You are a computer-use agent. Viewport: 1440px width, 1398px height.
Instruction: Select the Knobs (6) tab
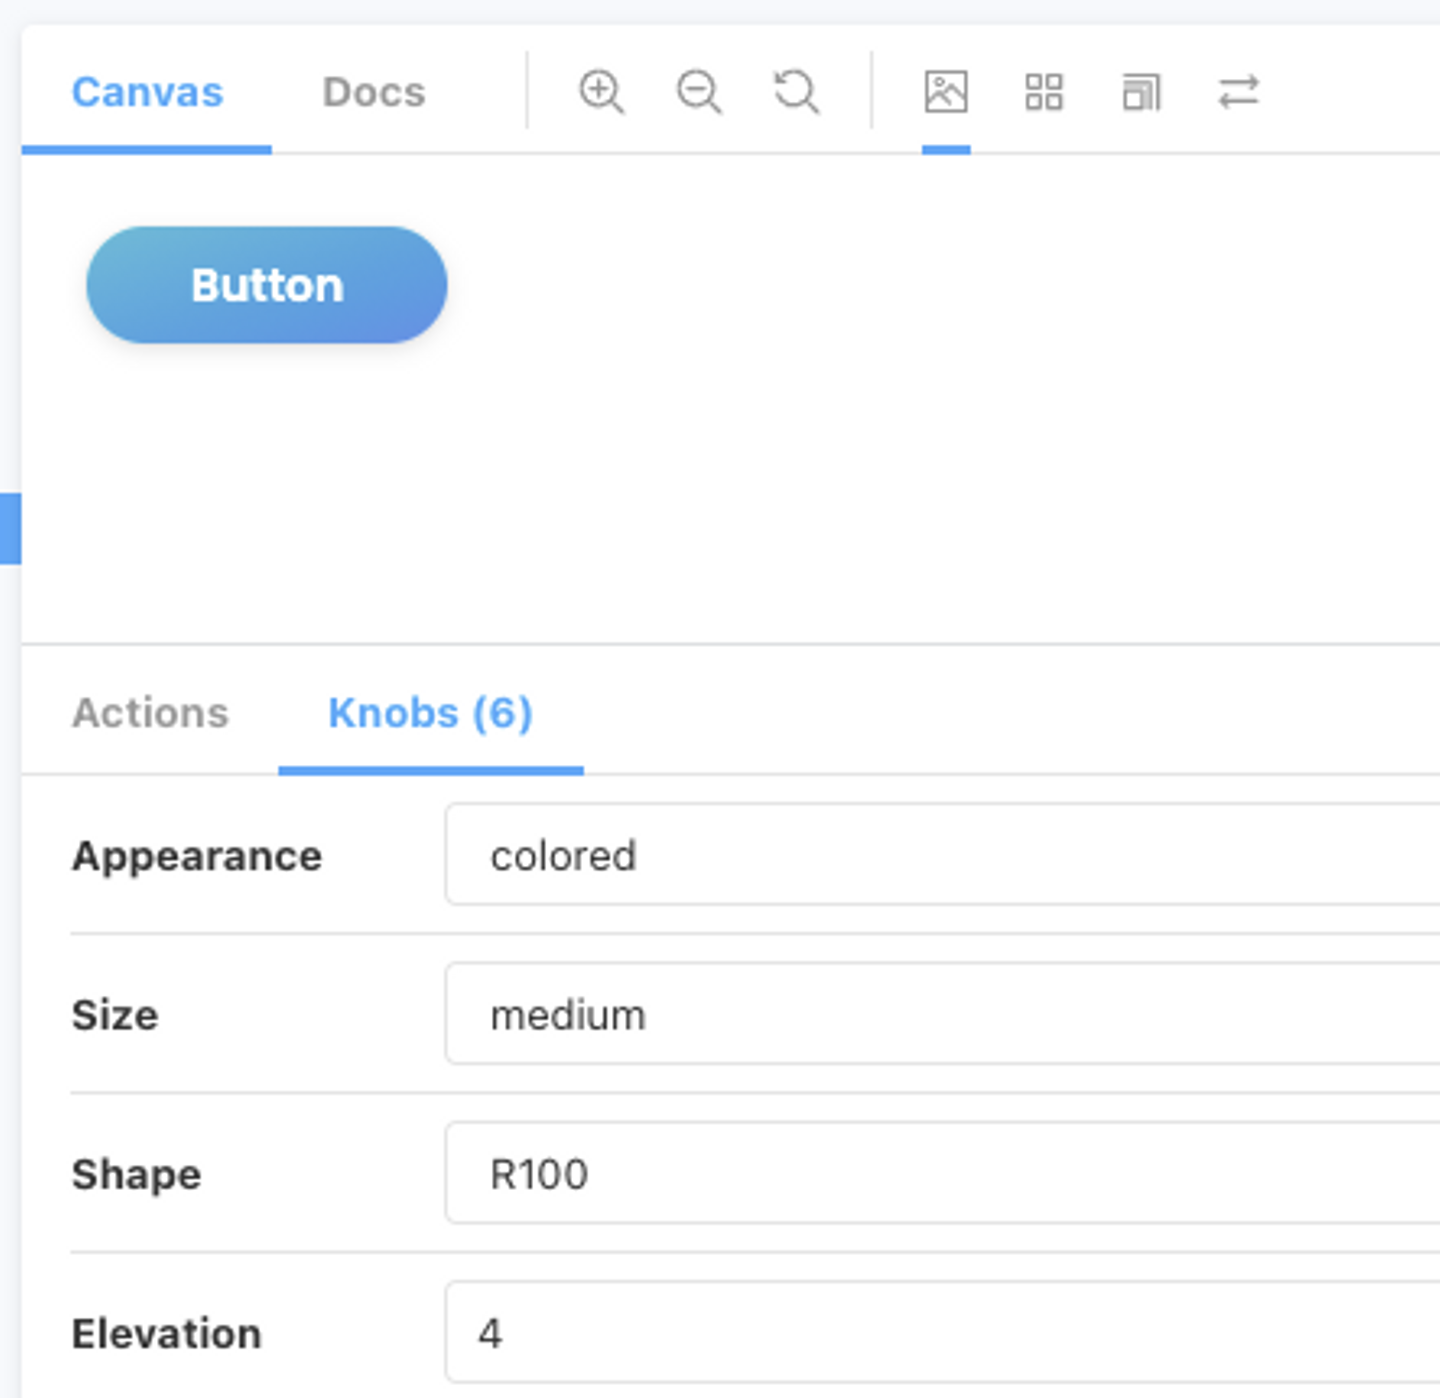pyautogui.click(x=430, y=713)
